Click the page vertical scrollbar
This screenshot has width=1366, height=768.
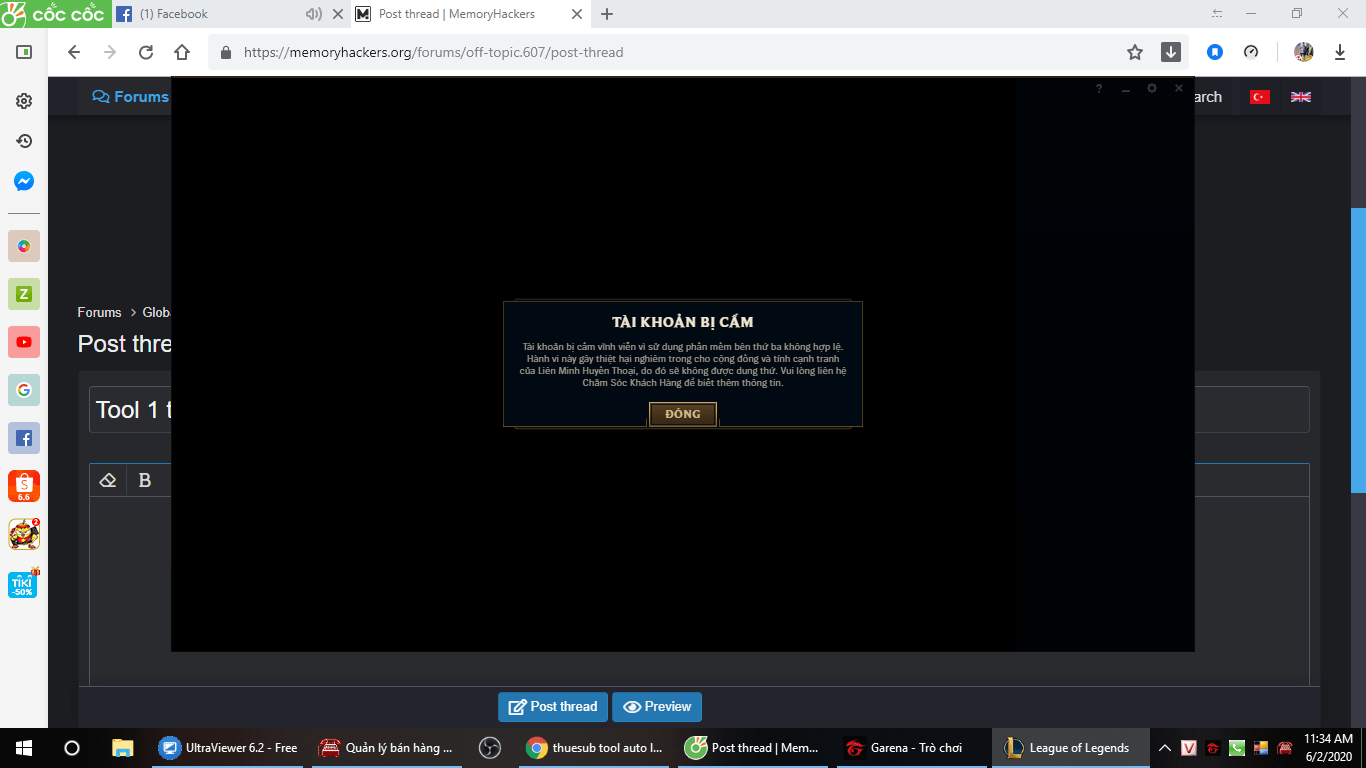(x=1358, y=350)
